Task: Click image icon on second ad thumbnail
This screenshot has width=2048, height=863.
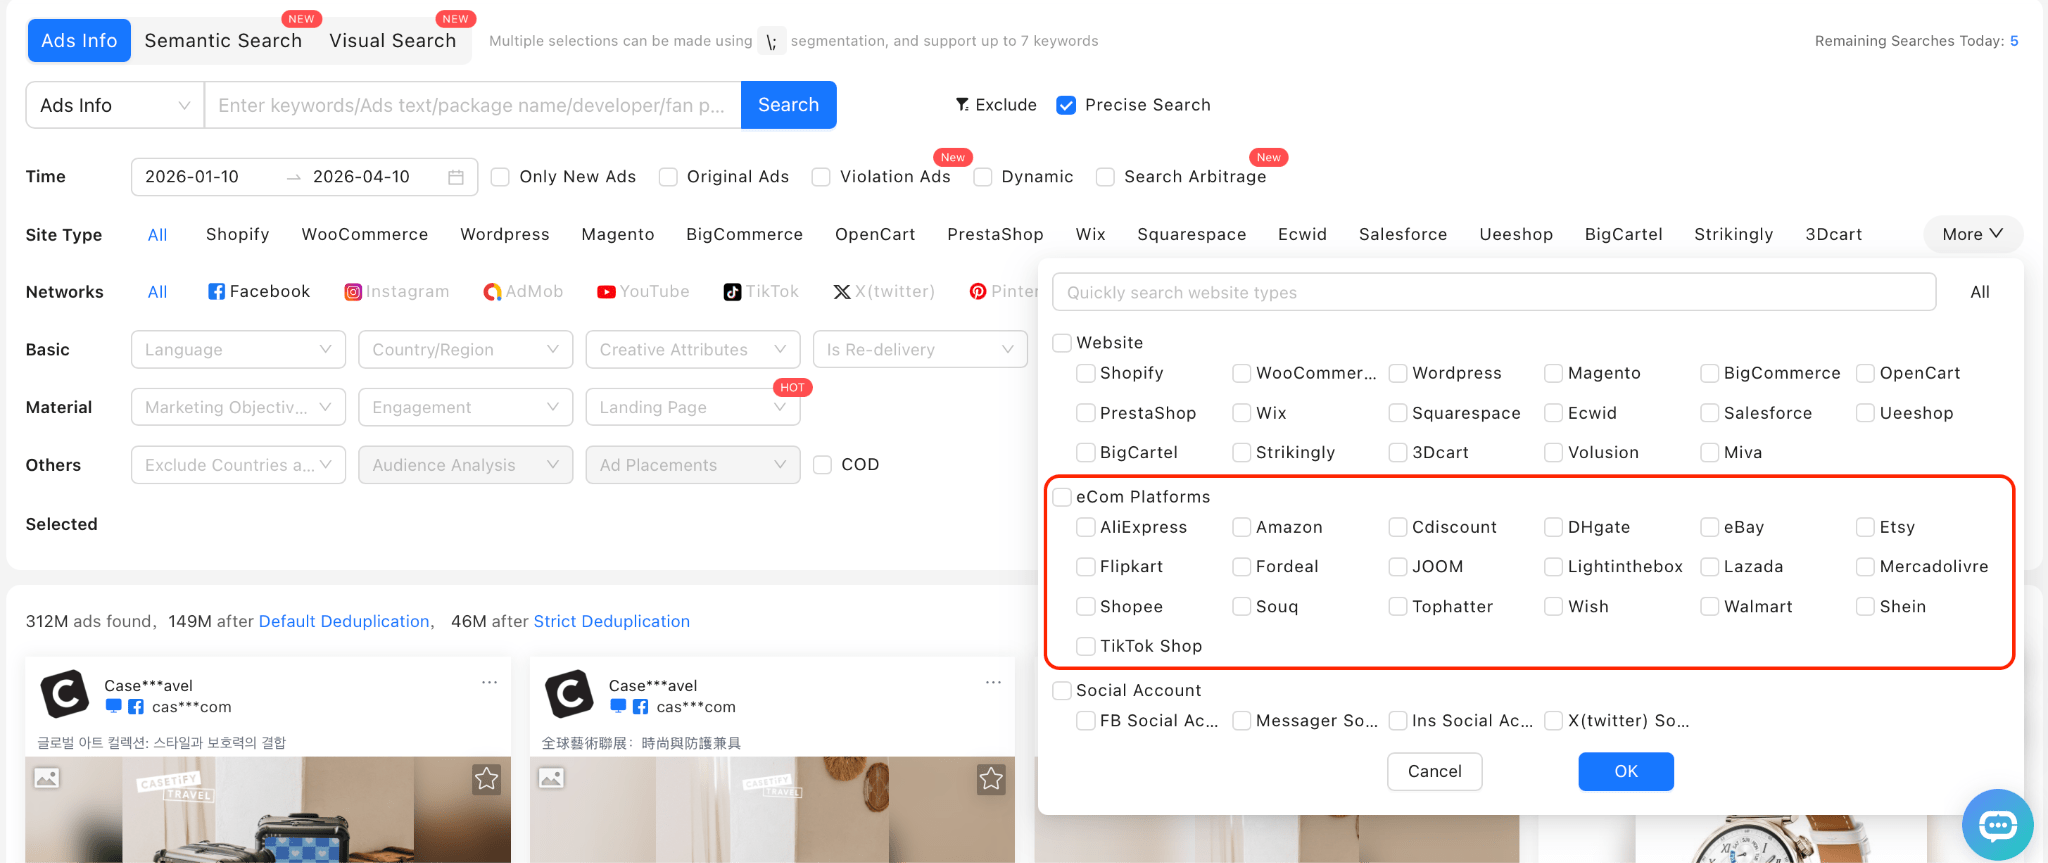Action: tap(551, 777)
